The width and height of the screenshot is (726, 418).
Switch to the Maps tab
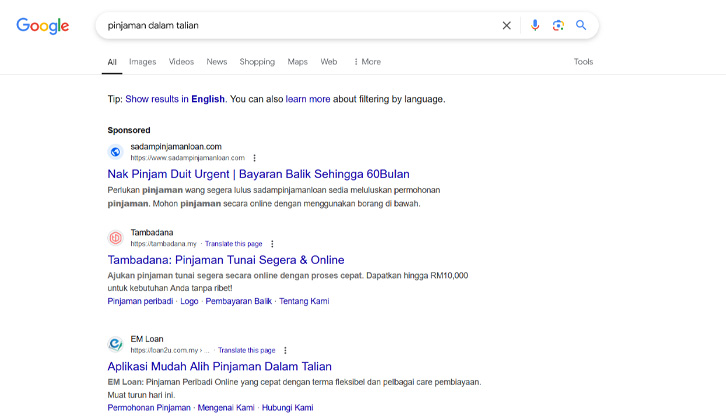pyautogui.click(x=297, y=62)
